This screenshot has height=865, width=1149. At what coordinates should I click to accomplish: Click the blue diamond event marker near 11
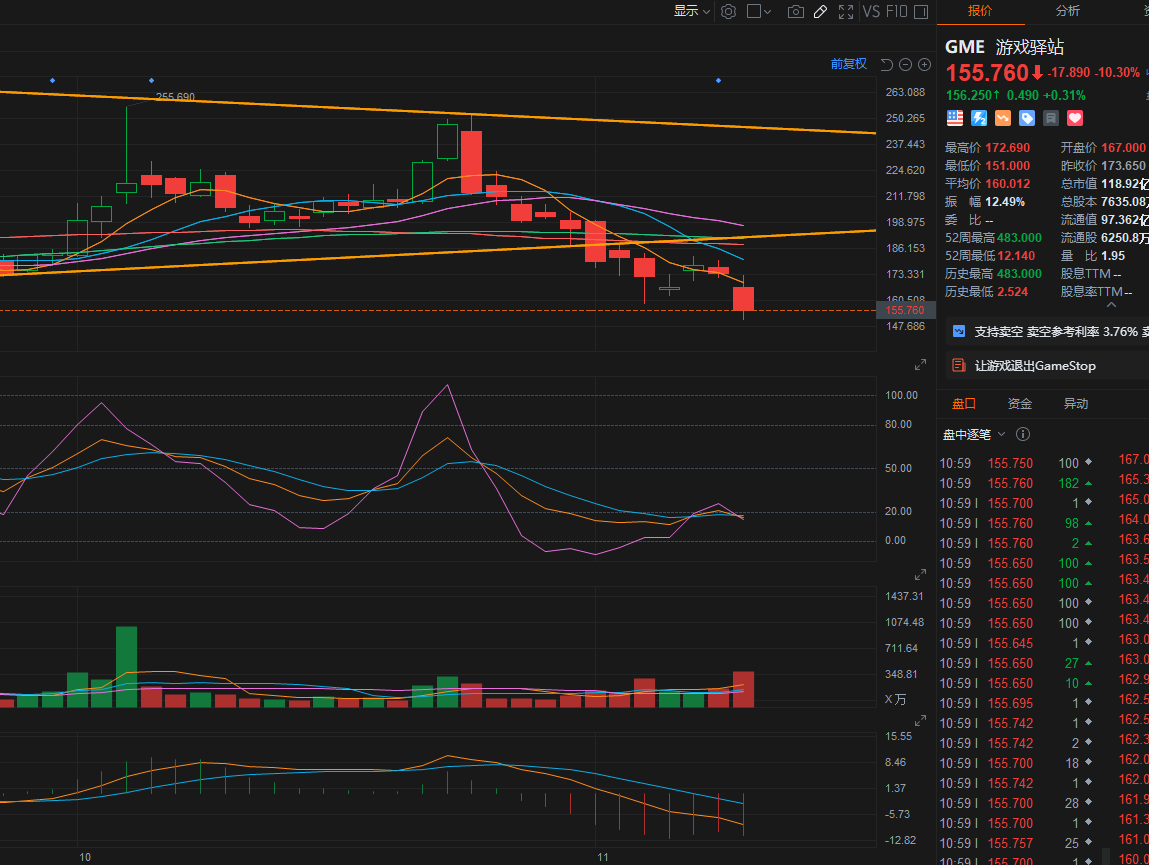(718, 80)
